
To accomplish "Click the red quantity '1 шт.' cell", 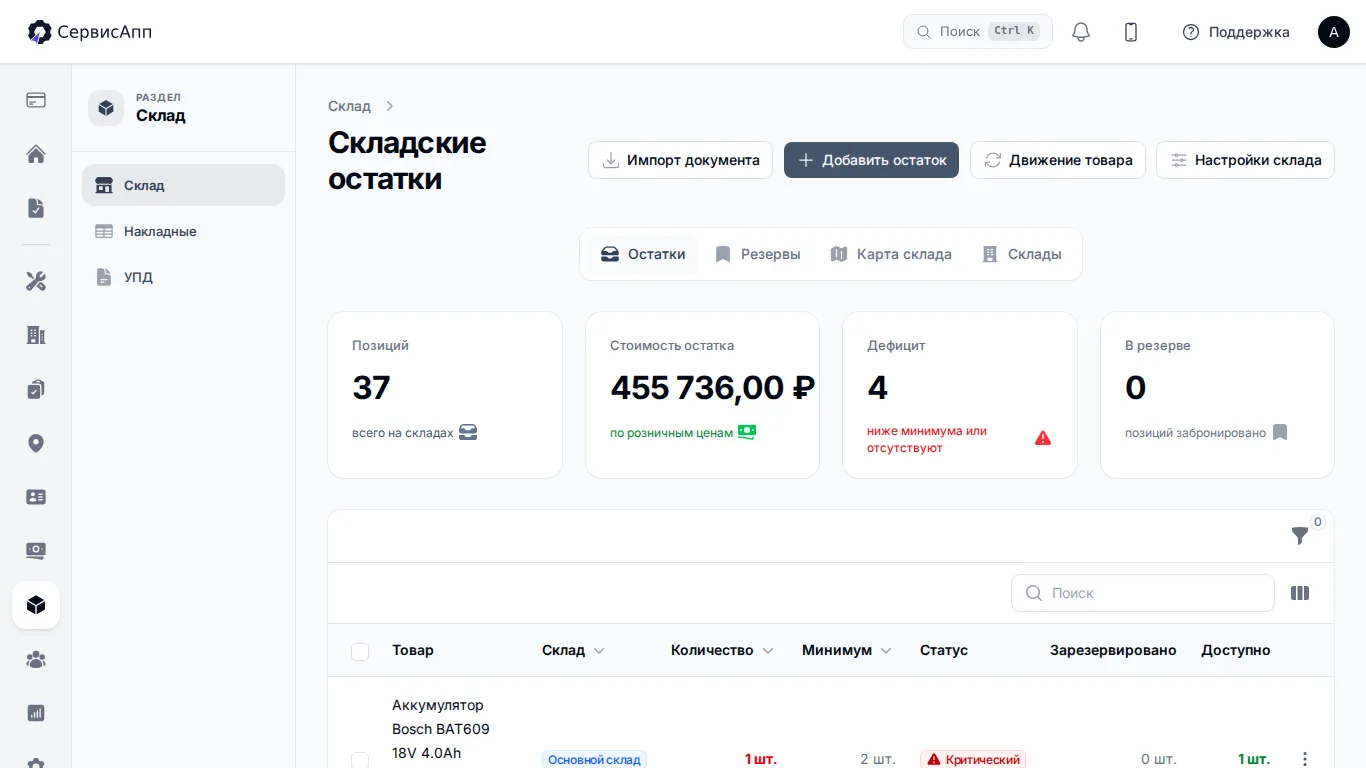I will [x=760, y=759].
